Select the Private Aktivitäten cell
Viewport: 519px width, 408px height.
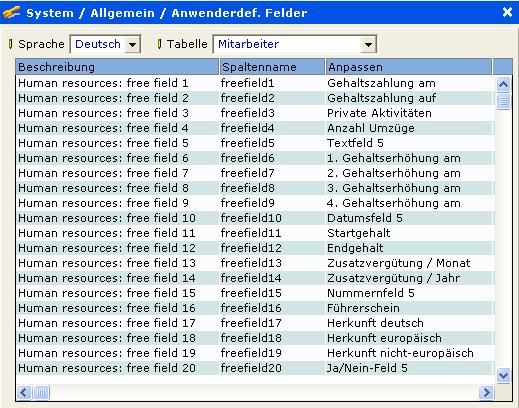tap(410, 113)
